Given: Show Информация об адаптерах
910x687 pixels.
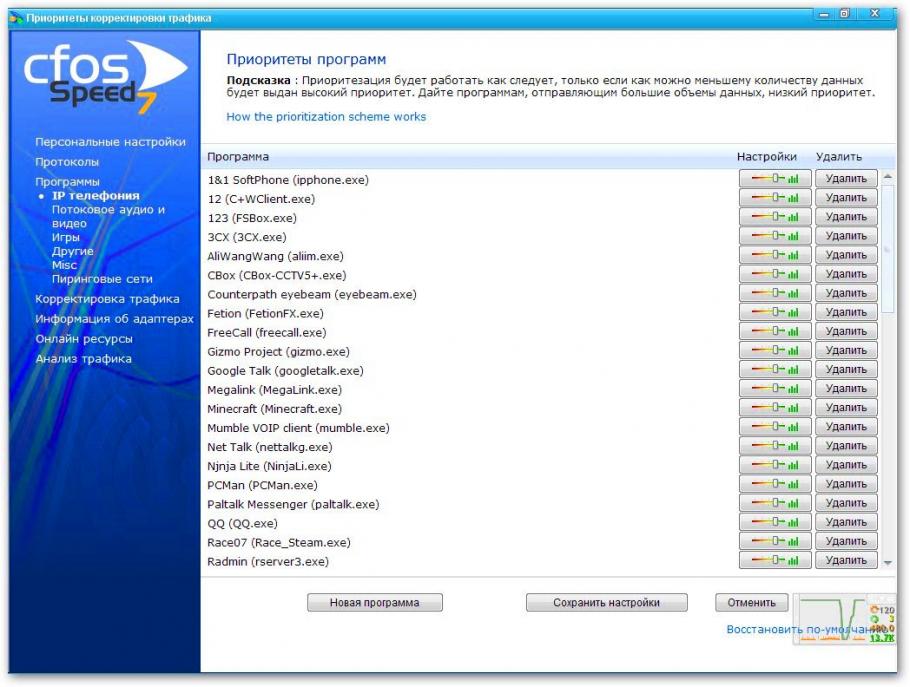Looking at the screenshot, I should point(114,319).
